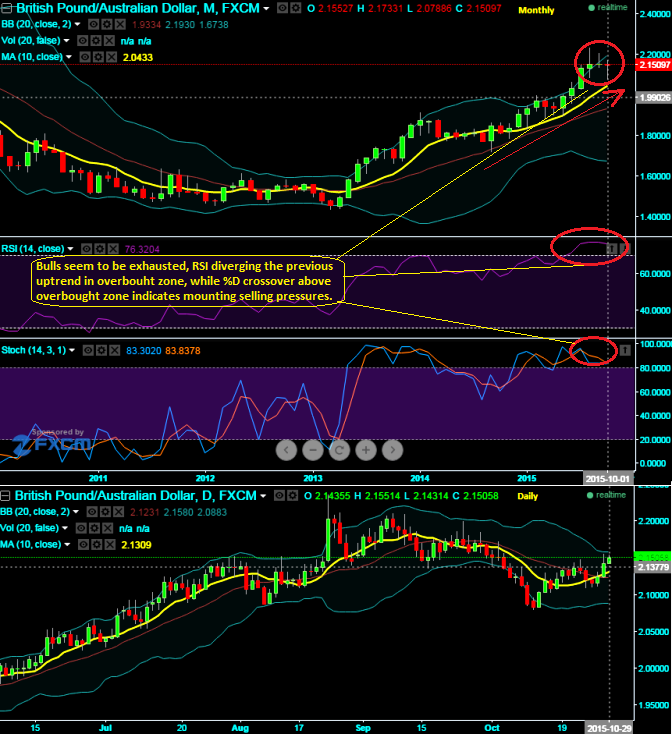Open RSI (14, close) dropdown arrow
The image size is (672, 734).
pos(71,249)
